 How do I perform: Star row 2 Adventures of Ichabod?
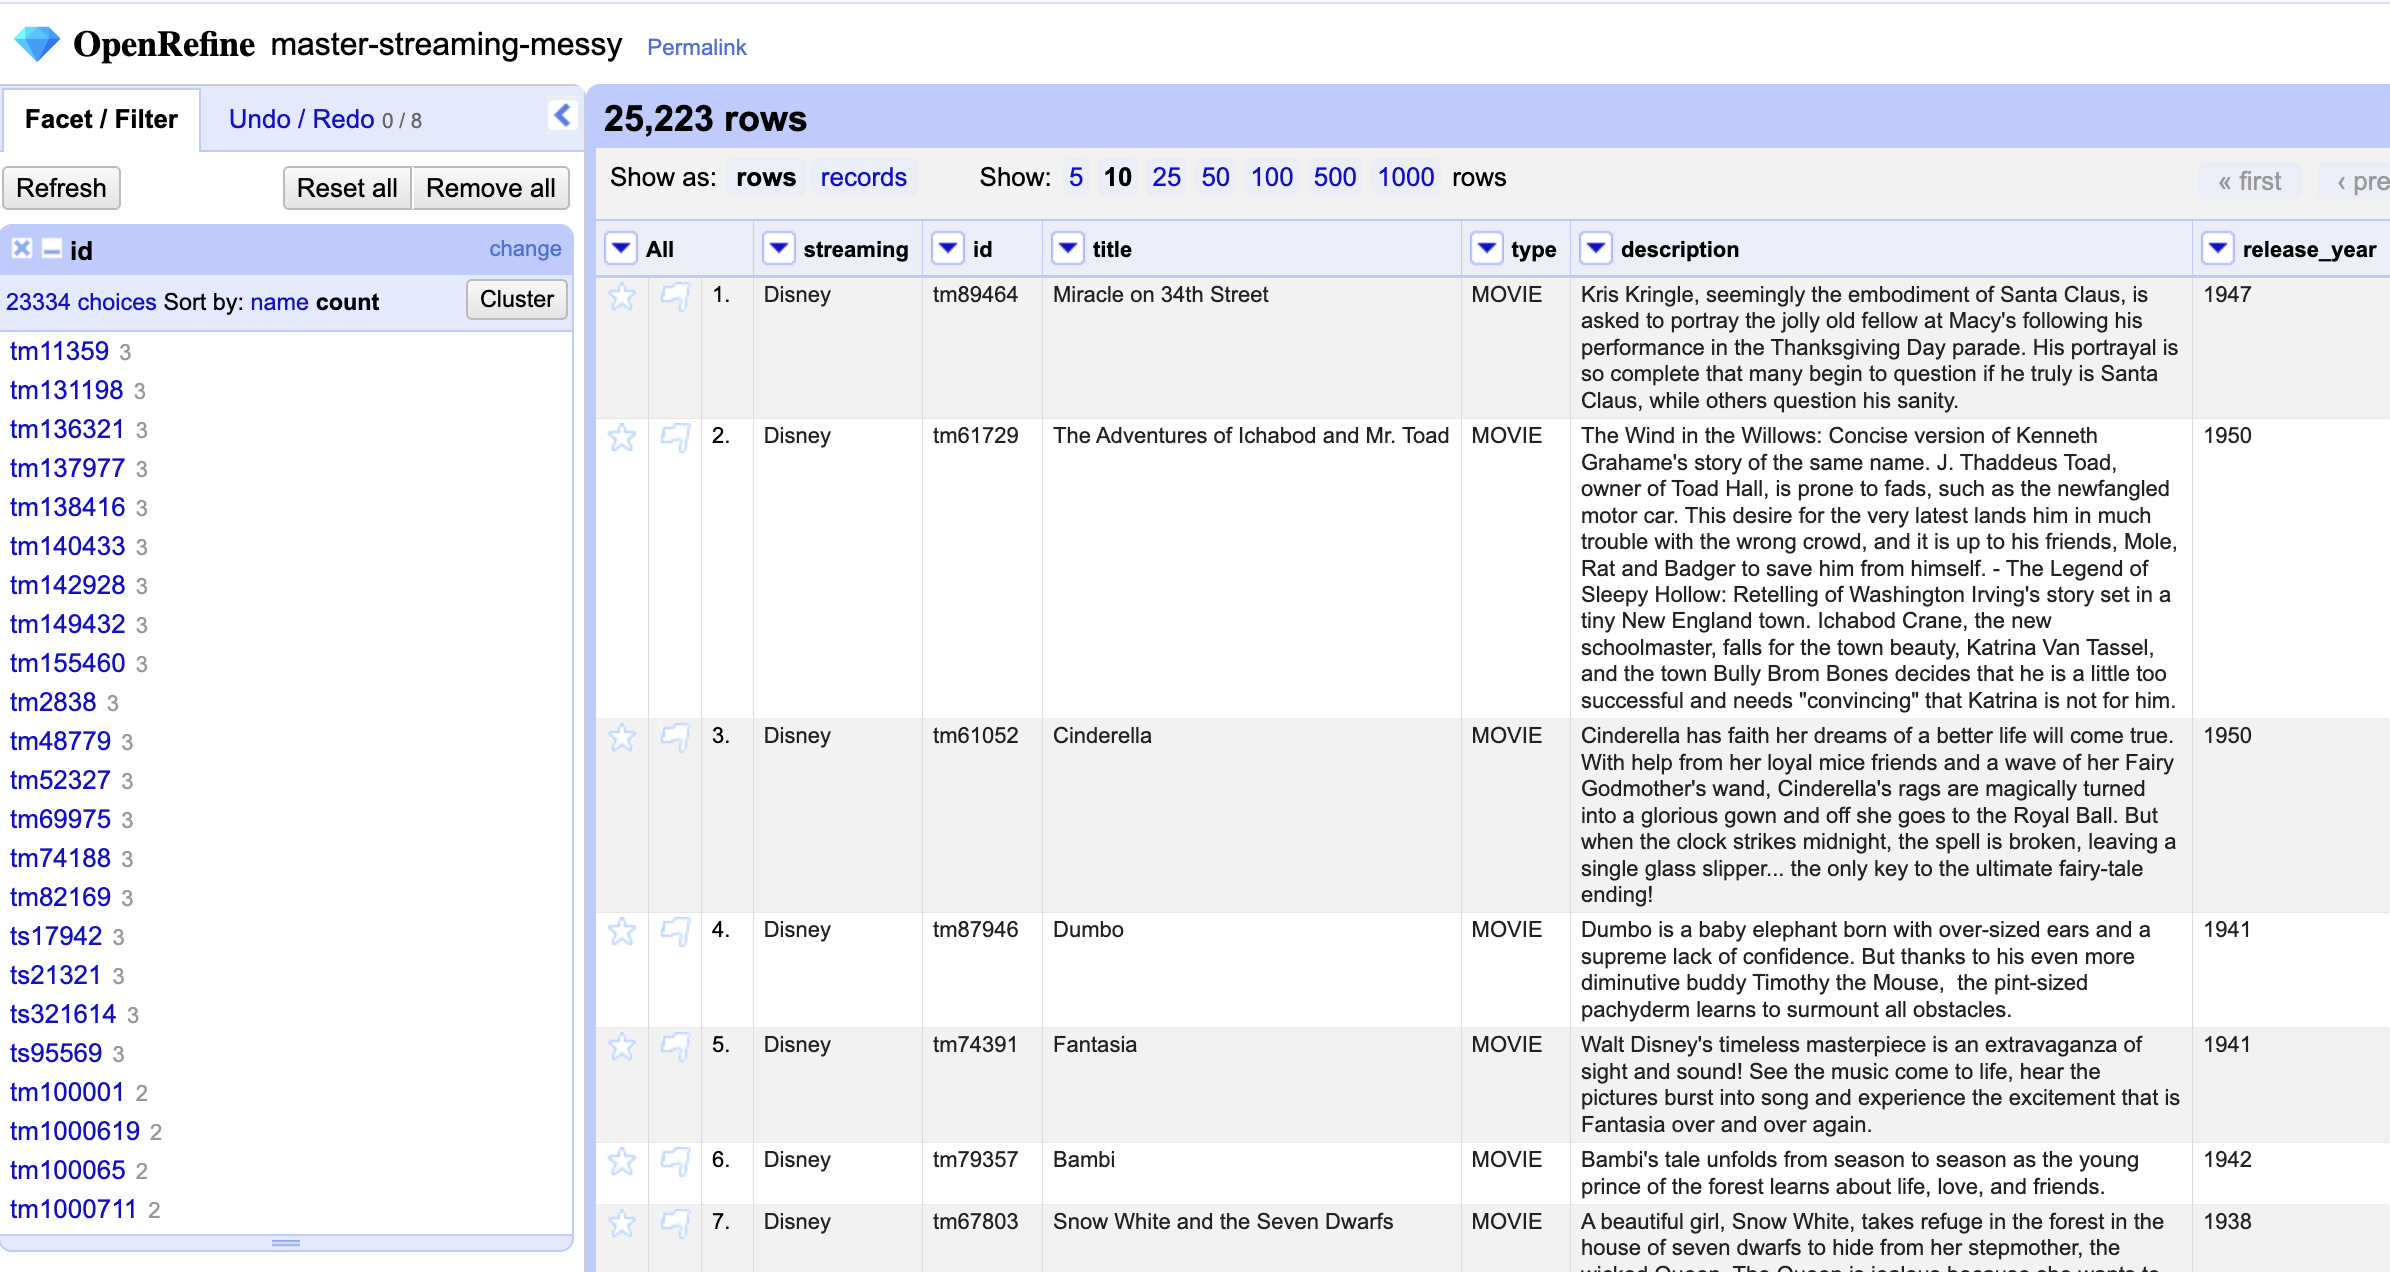pos(622,437)
